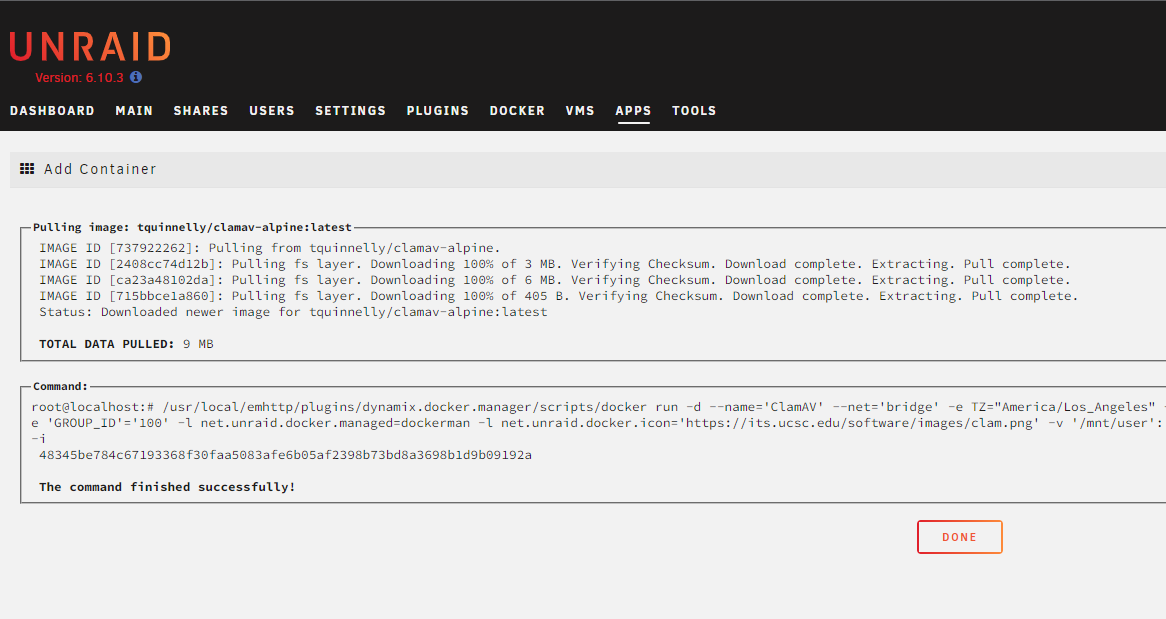Go to the Main tab

point(134,111)
